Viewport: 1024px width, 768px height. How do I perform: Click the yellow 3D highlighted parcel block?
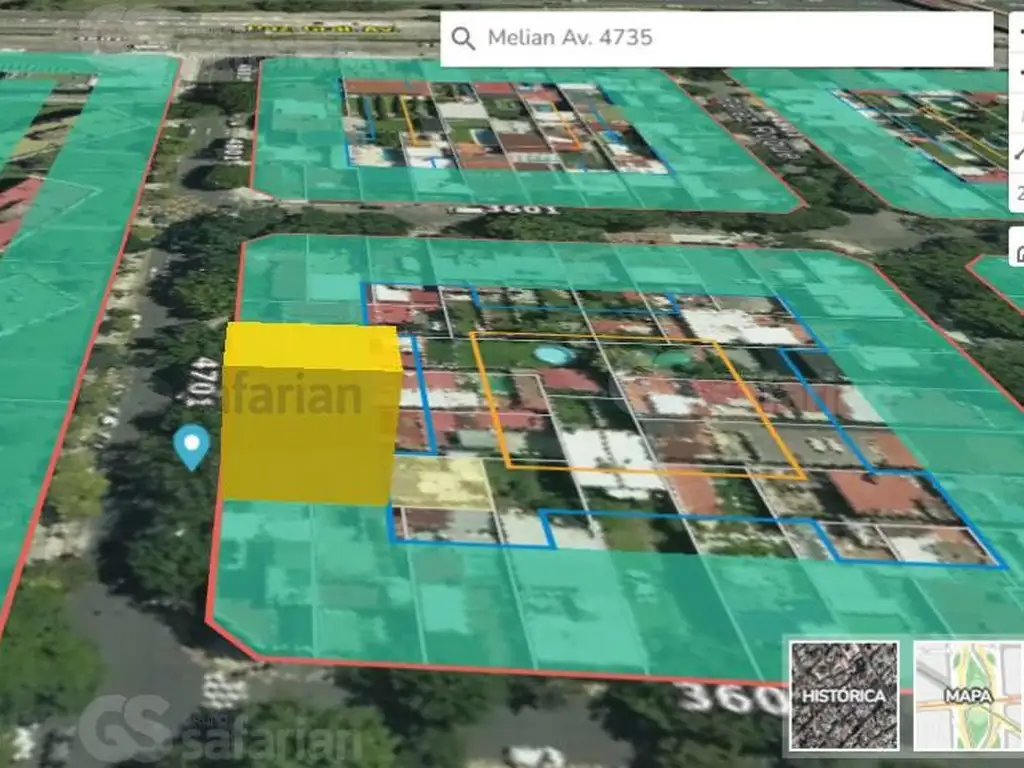(x=308, y=420)
